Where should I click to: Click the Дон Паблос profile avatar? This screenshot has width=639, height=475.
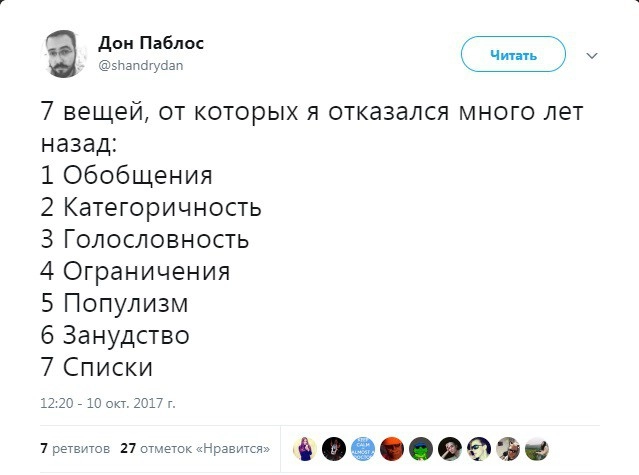[x=64, y=54]
